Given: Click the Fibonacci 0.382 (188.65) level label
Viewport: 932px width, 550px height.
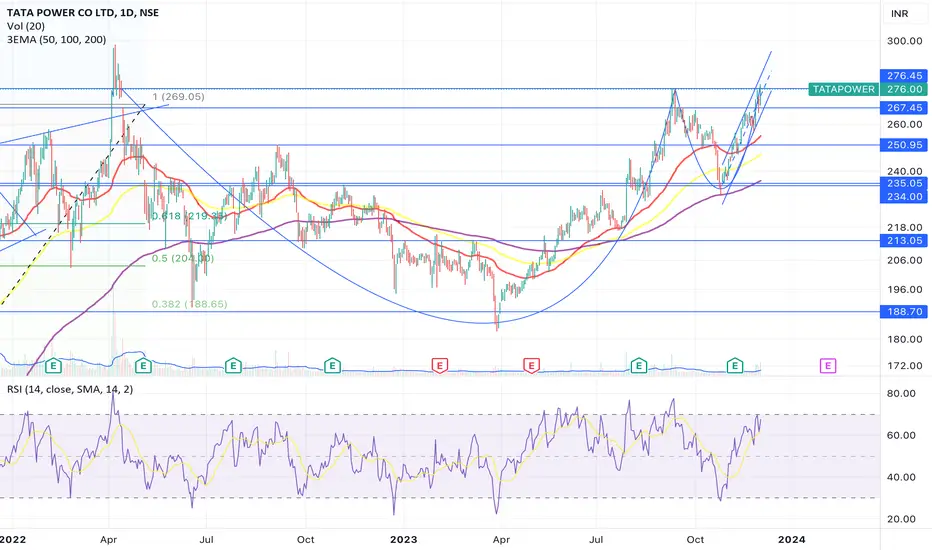Looking at the screenshot, I should (x=189, y=304).
